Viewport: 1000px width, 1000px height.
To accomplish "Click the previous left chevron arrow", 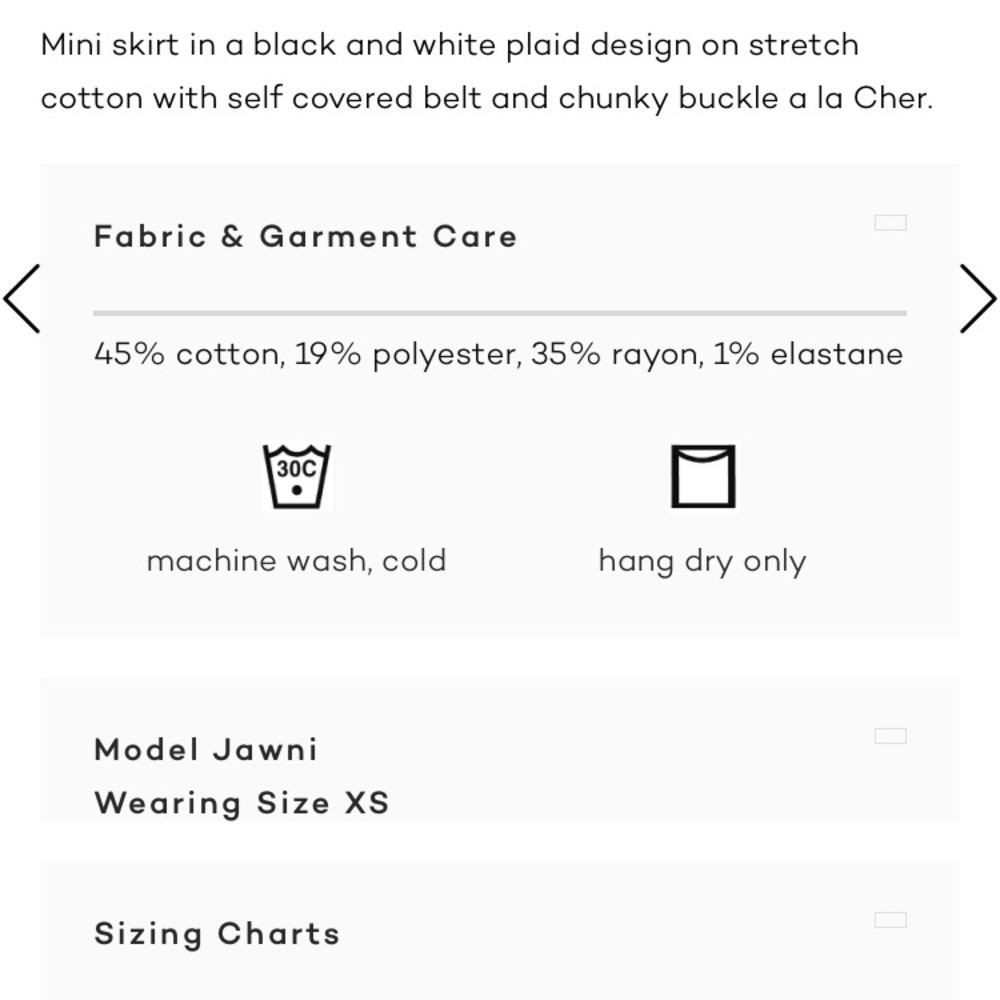I will point(22,298).
